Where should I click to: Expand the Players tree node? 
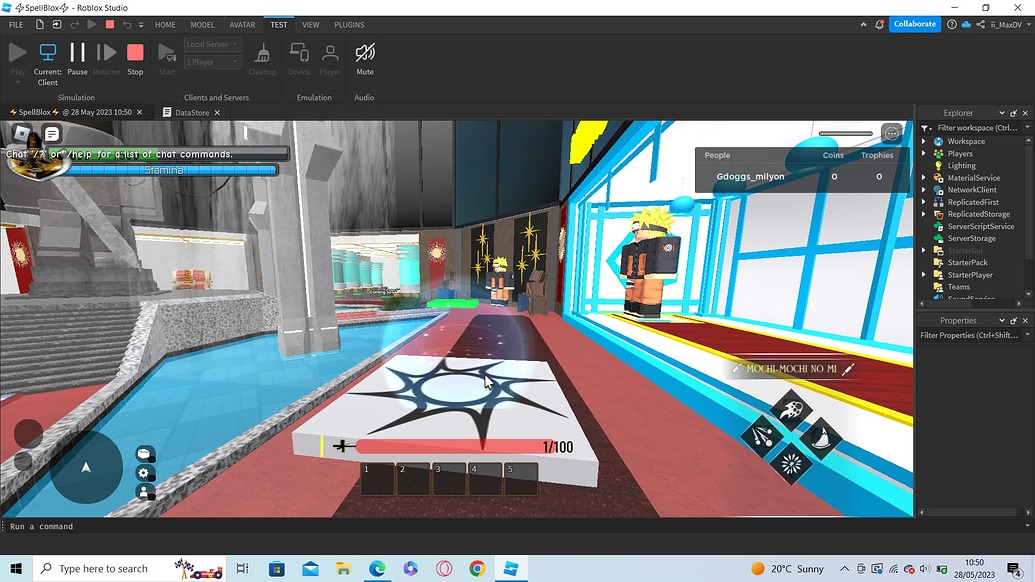(924, 153)
